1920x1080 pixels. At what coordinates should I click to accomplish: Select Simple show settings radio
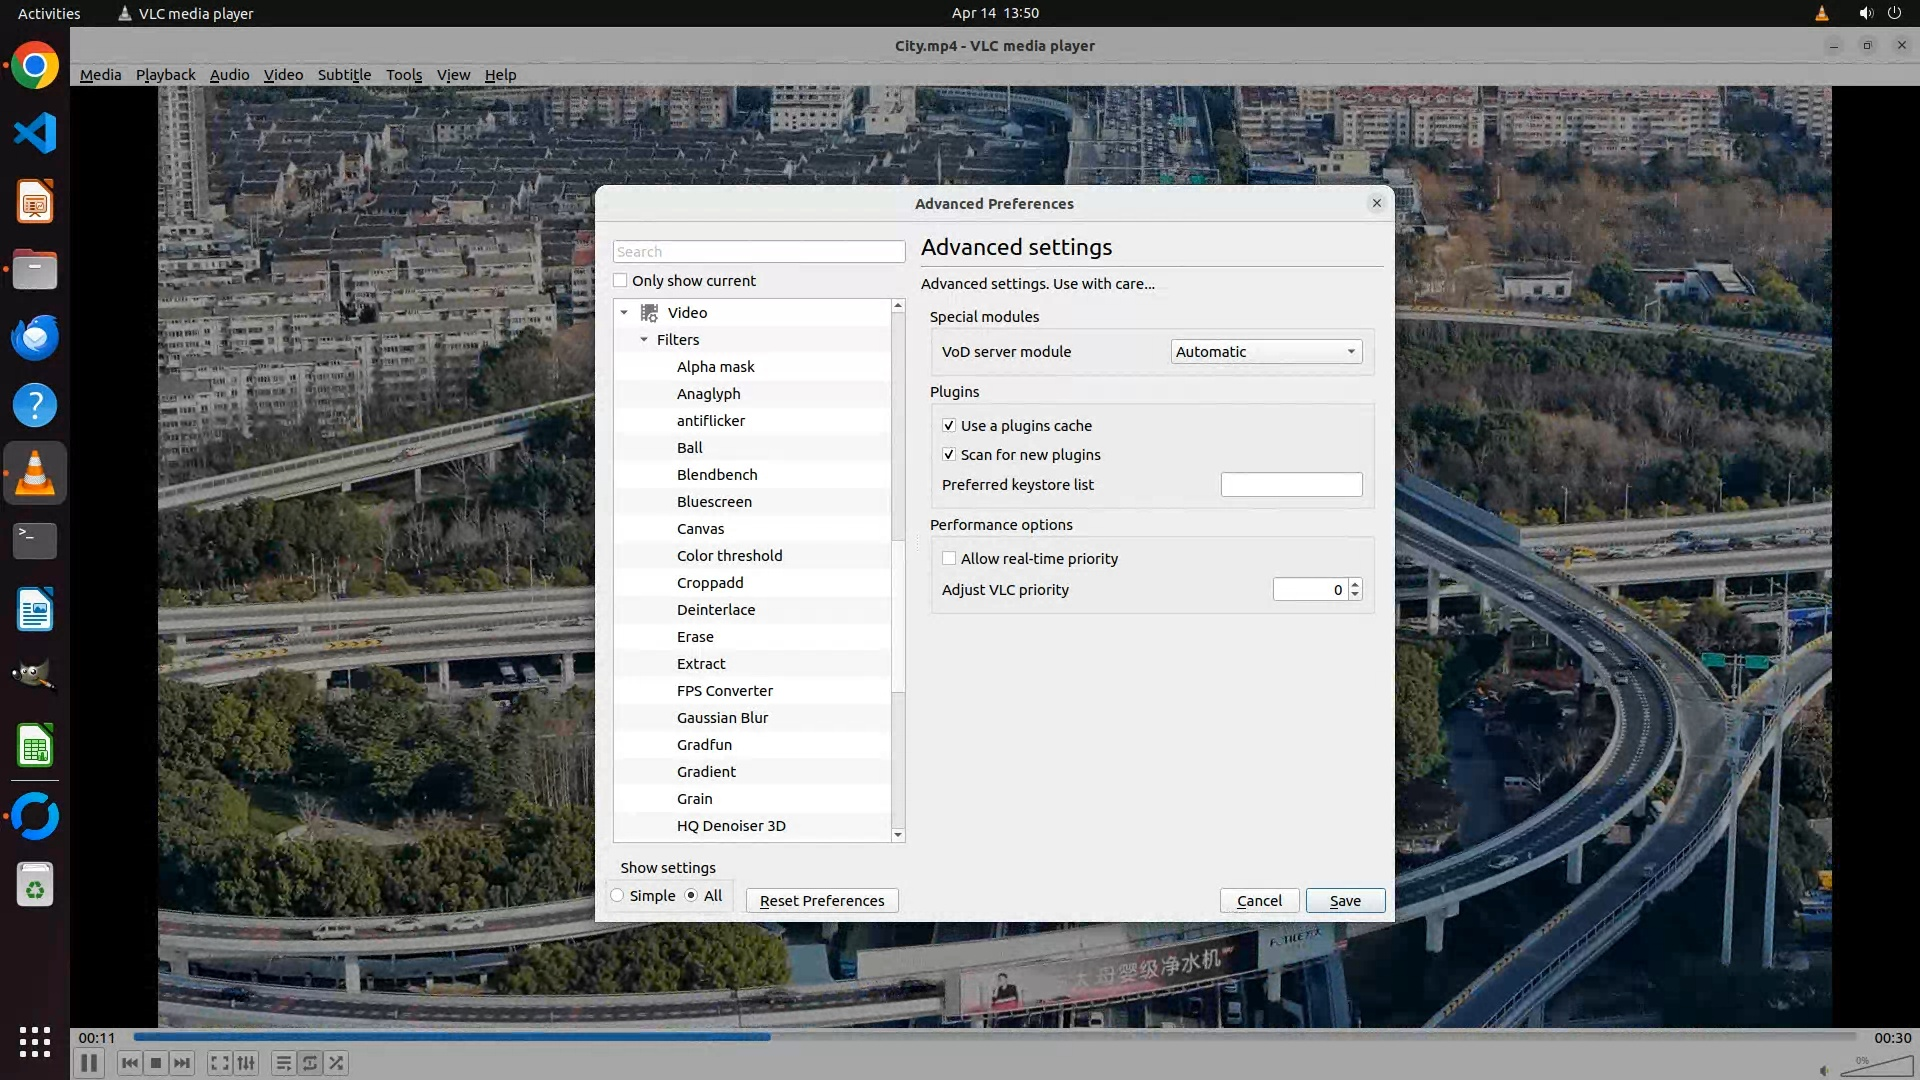tap(618, 896)
